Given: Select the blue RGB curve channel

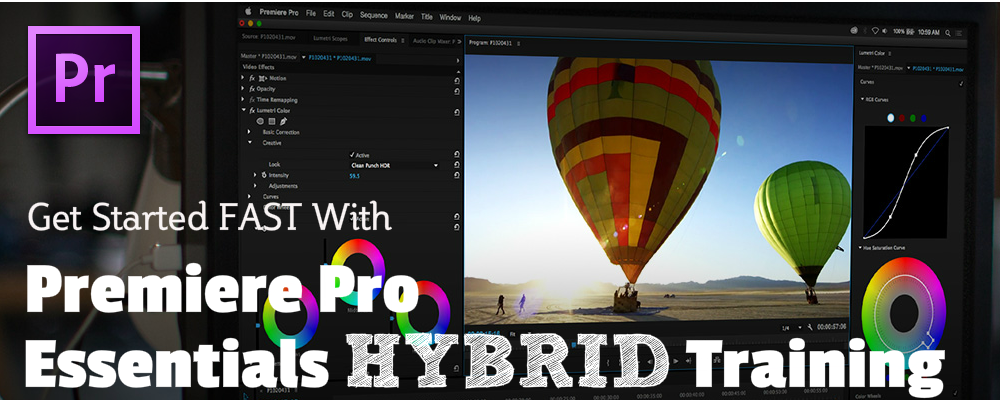Looking at the screenshot, I should pyautogui.click(x=923, y=118).
